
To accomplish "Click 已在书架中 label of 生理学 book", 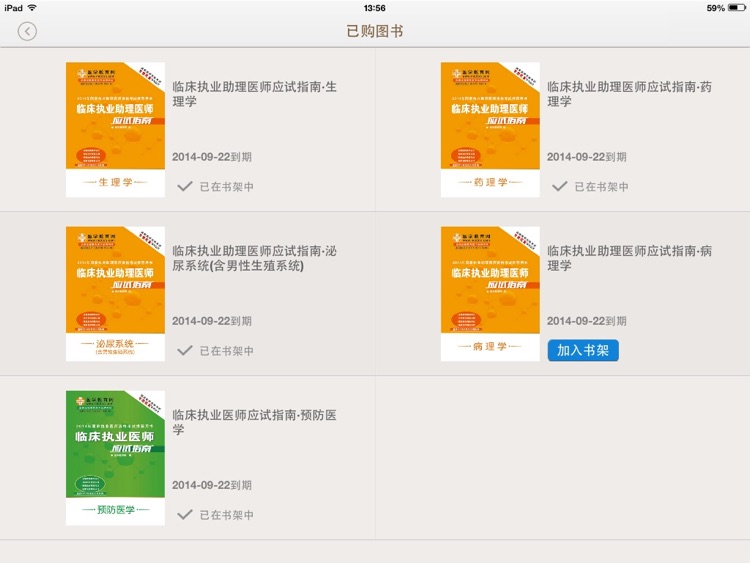I will (227, 187).
